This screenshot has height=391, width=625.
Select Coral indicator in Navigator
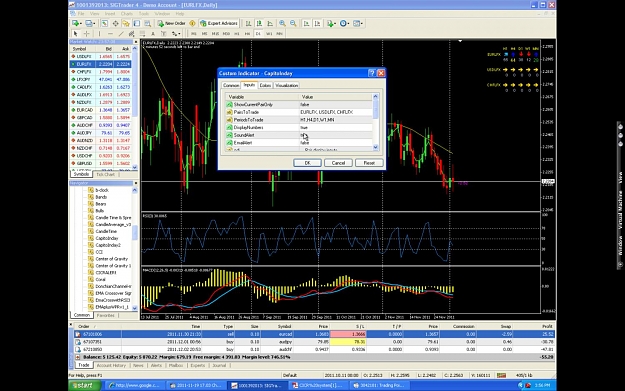point(100,280)
